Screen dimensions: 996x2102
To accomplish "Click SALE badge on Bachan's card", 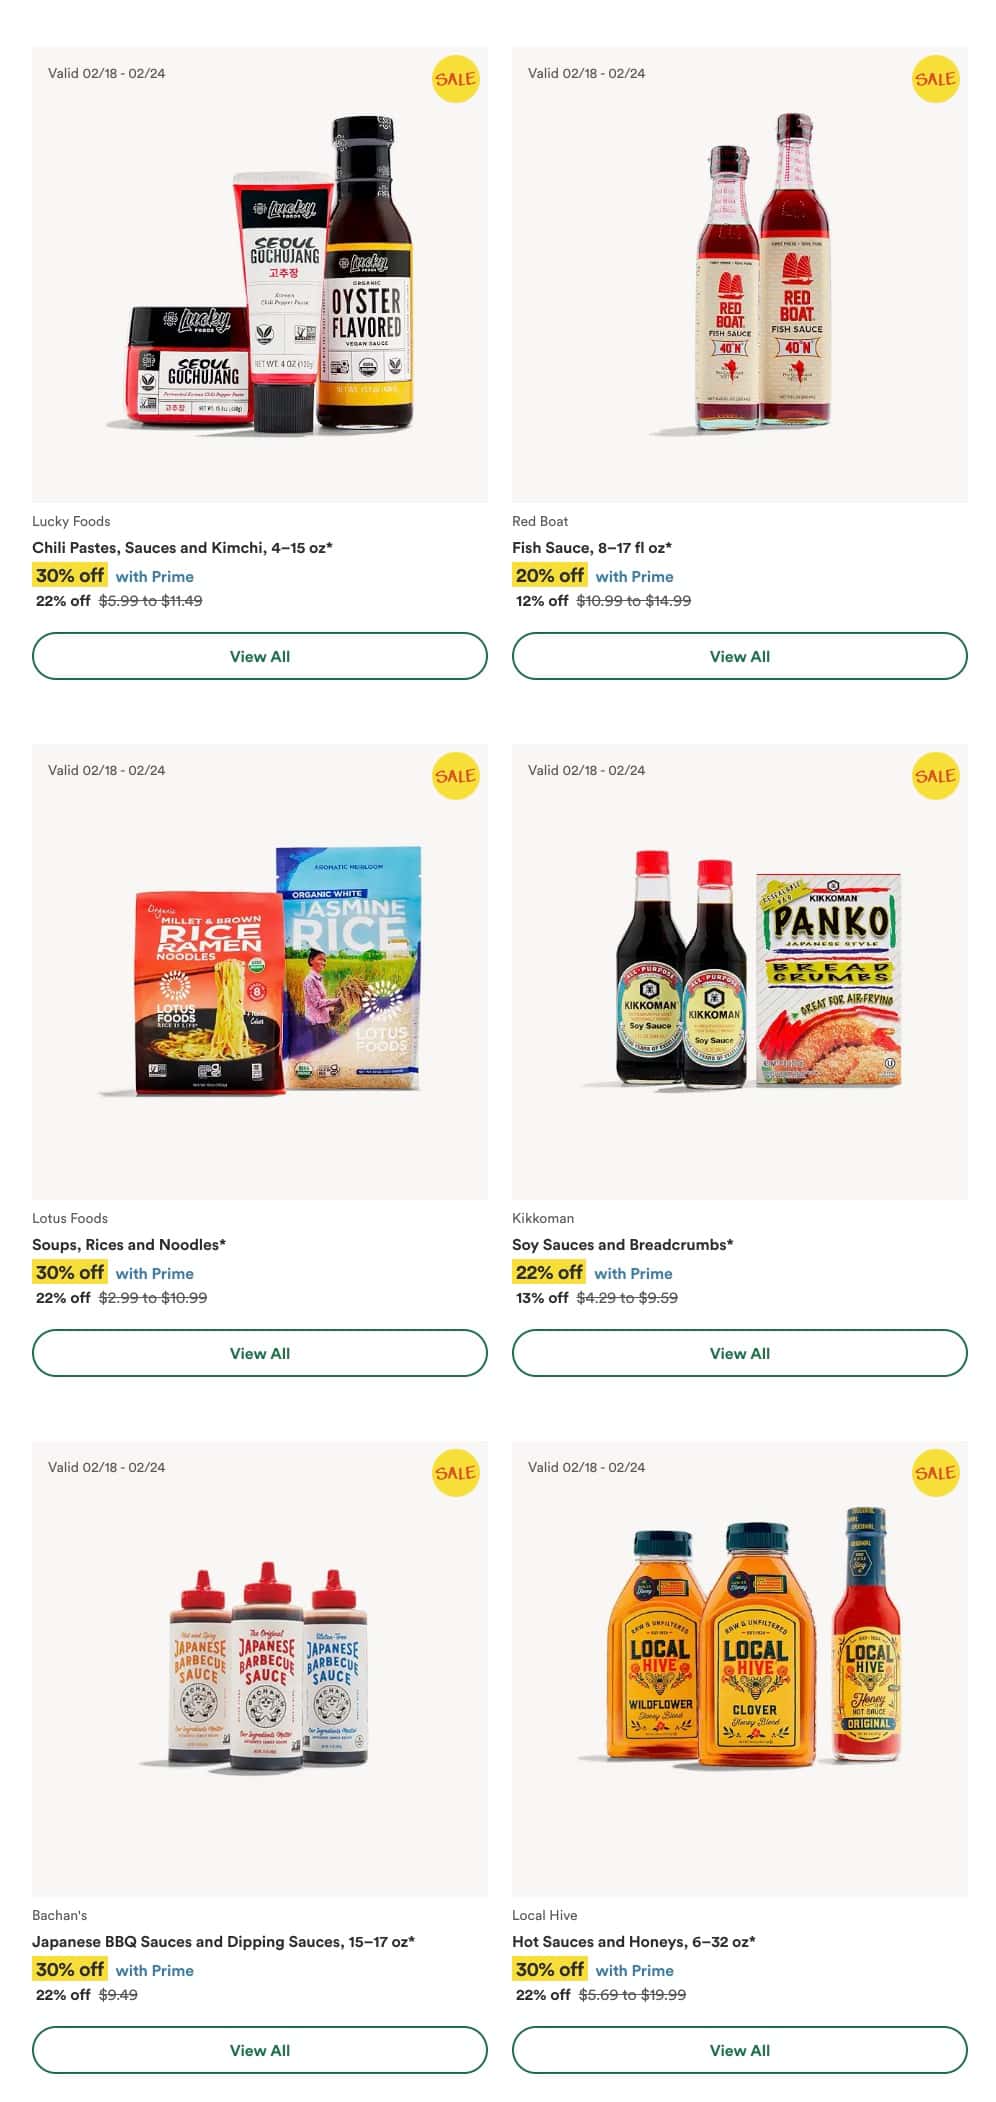I will pos(455,1473).
